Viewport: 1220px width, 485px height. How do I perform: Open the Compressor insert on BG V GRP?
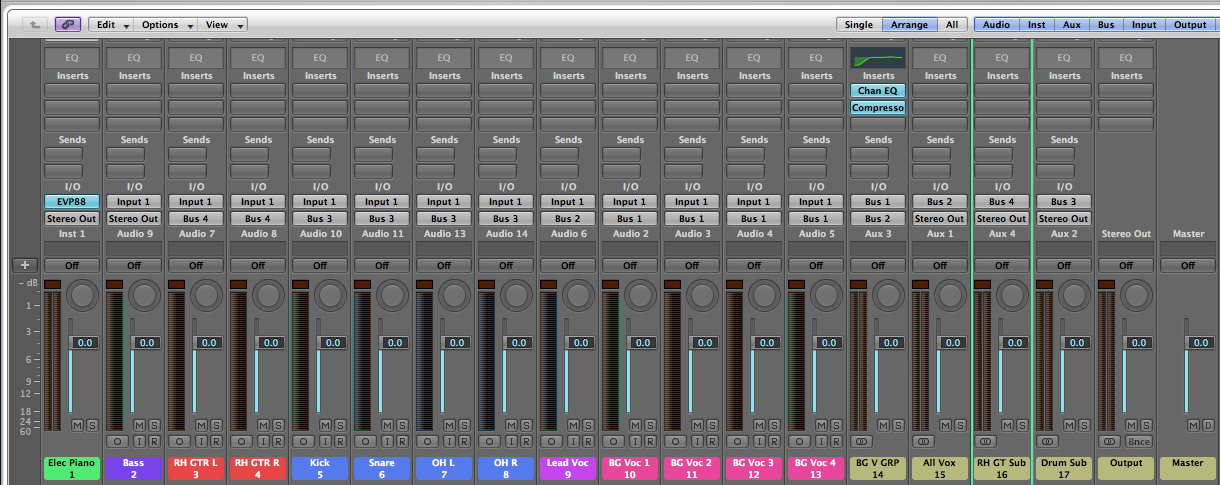878,107
